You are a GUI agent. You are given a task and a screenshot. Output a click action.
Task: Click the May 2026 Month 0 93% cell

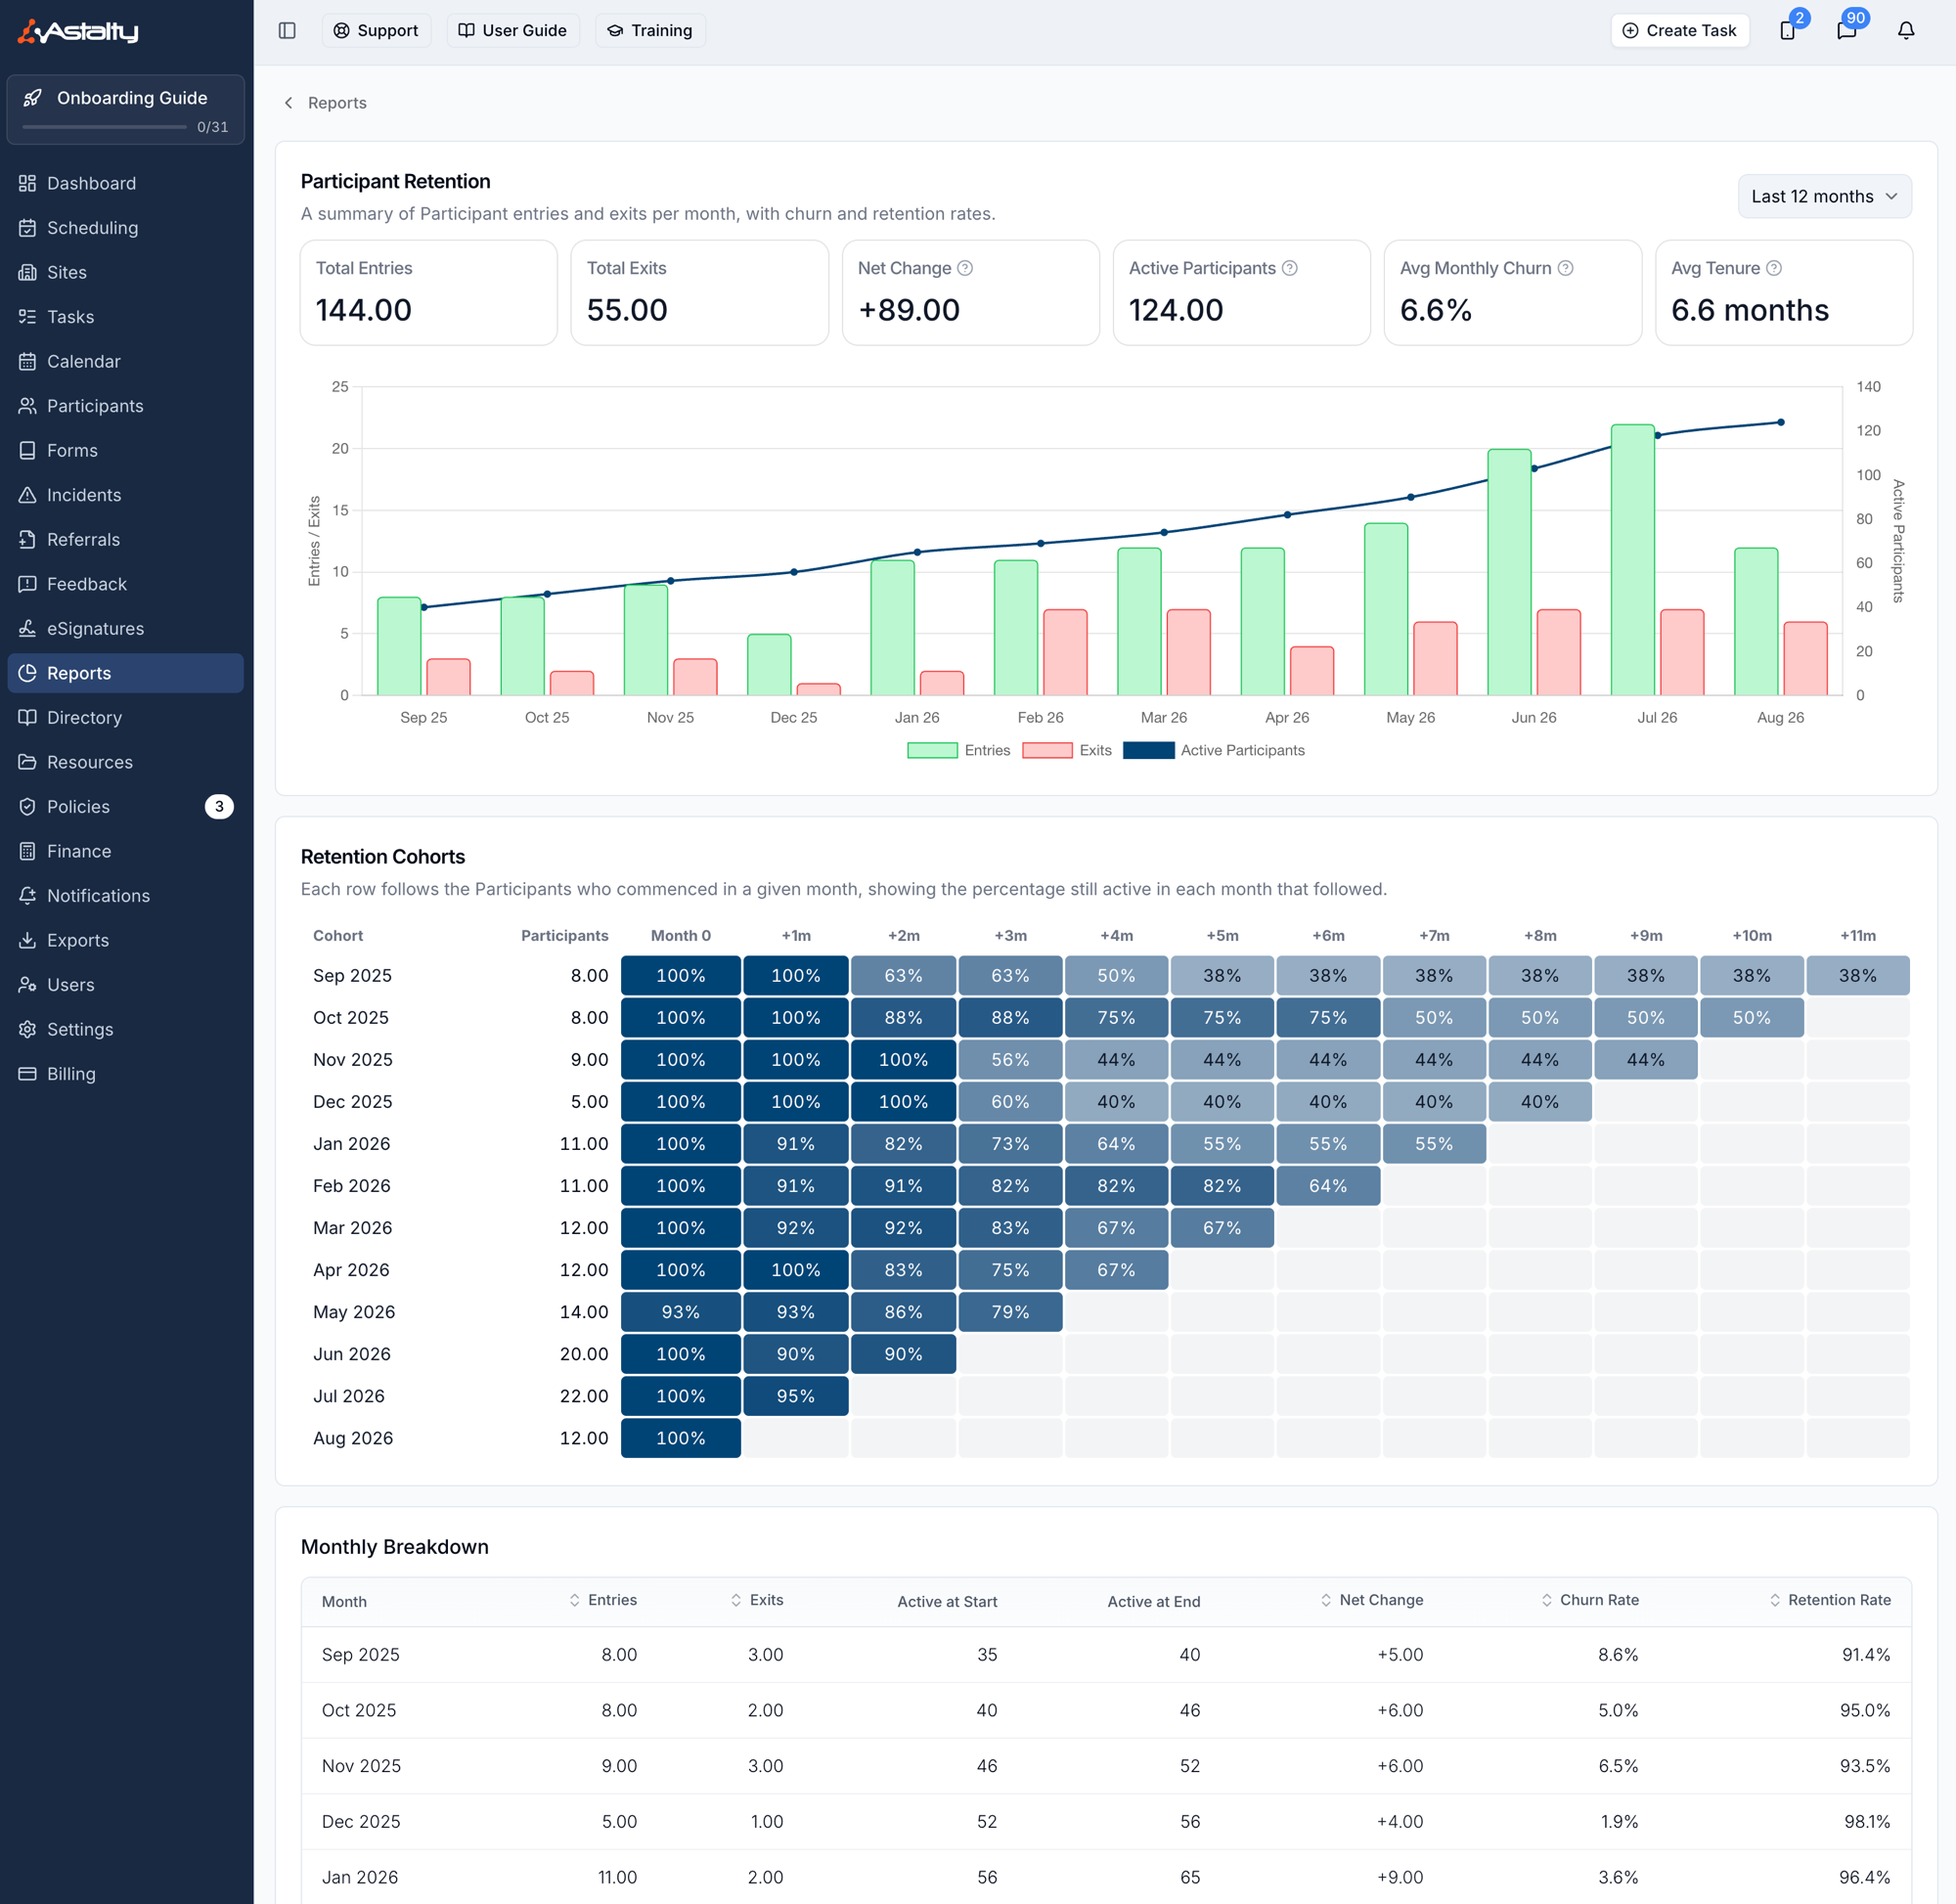tap(681, 1312)
